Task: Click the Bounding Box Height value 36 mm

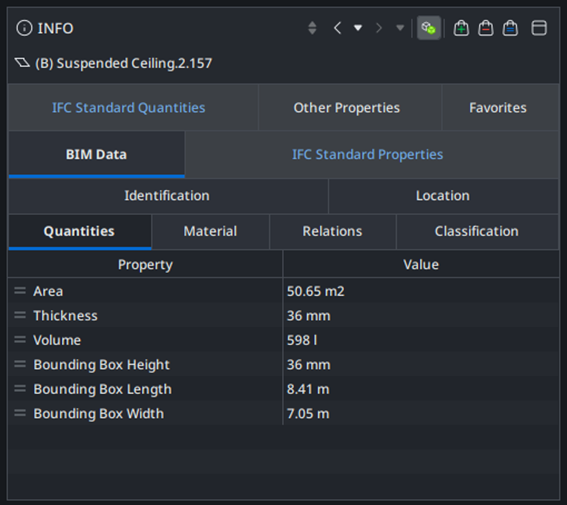Action: (x=309, y=365)
